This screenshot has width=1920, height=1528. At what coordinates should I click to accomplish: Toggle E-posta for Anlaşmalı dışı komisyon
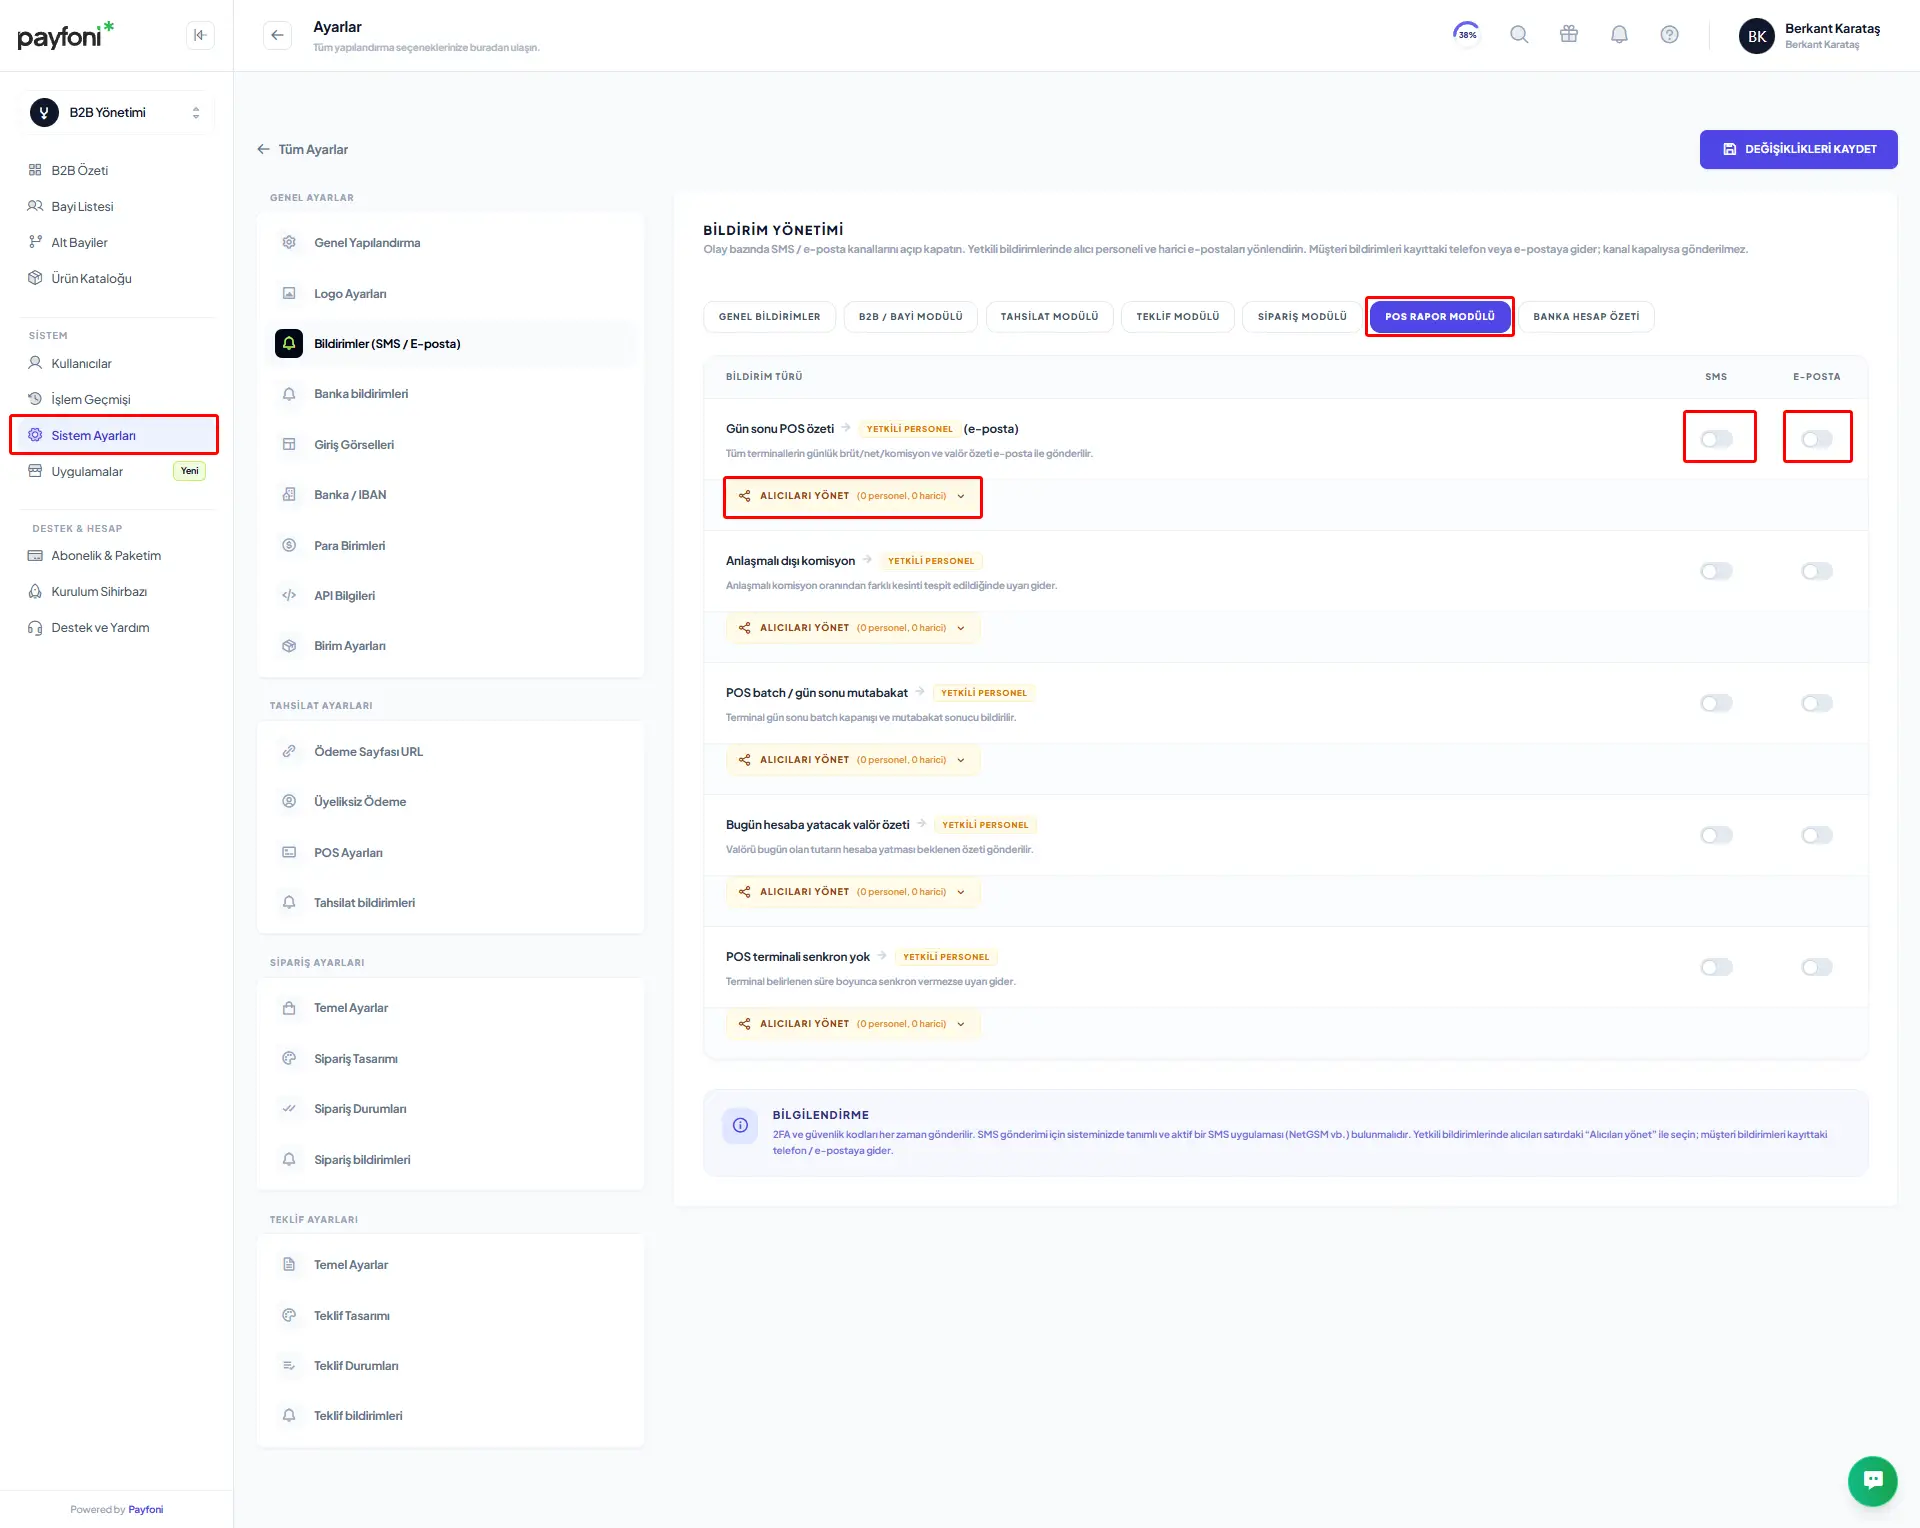coord(1816,571)
